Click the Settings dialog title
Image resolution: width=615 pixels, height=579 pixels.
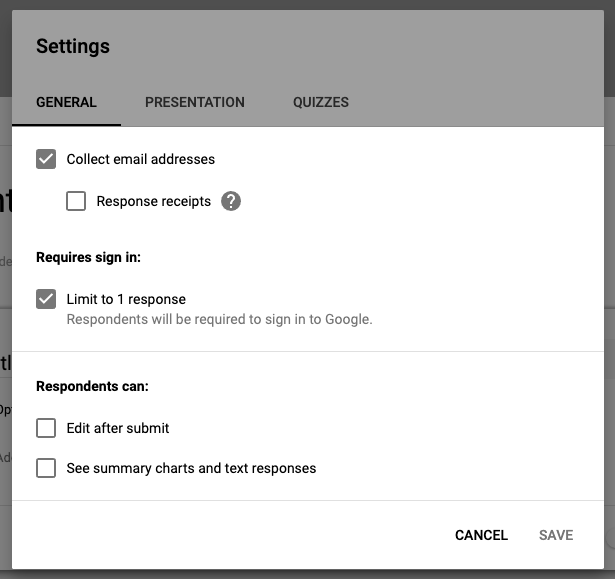[73, 46]
